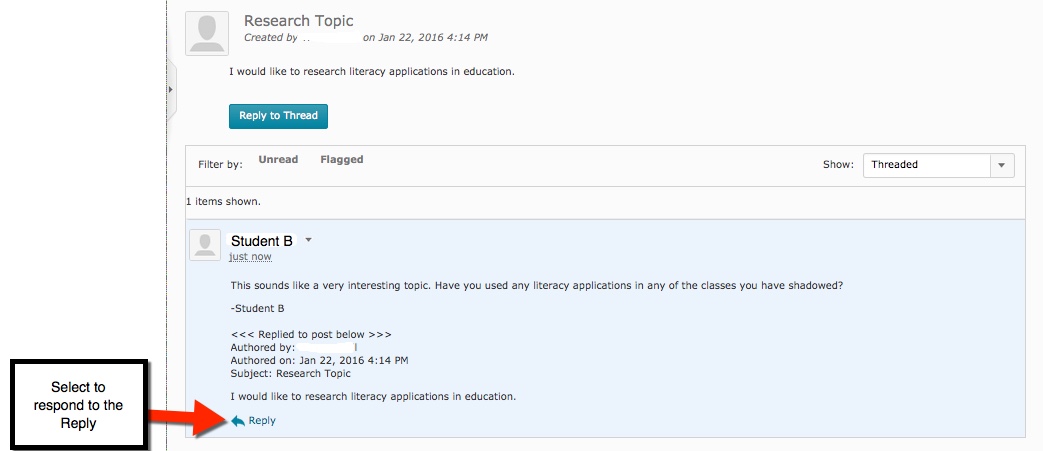
Task: Click the Research Topic thread title
Action: [298, 21]
